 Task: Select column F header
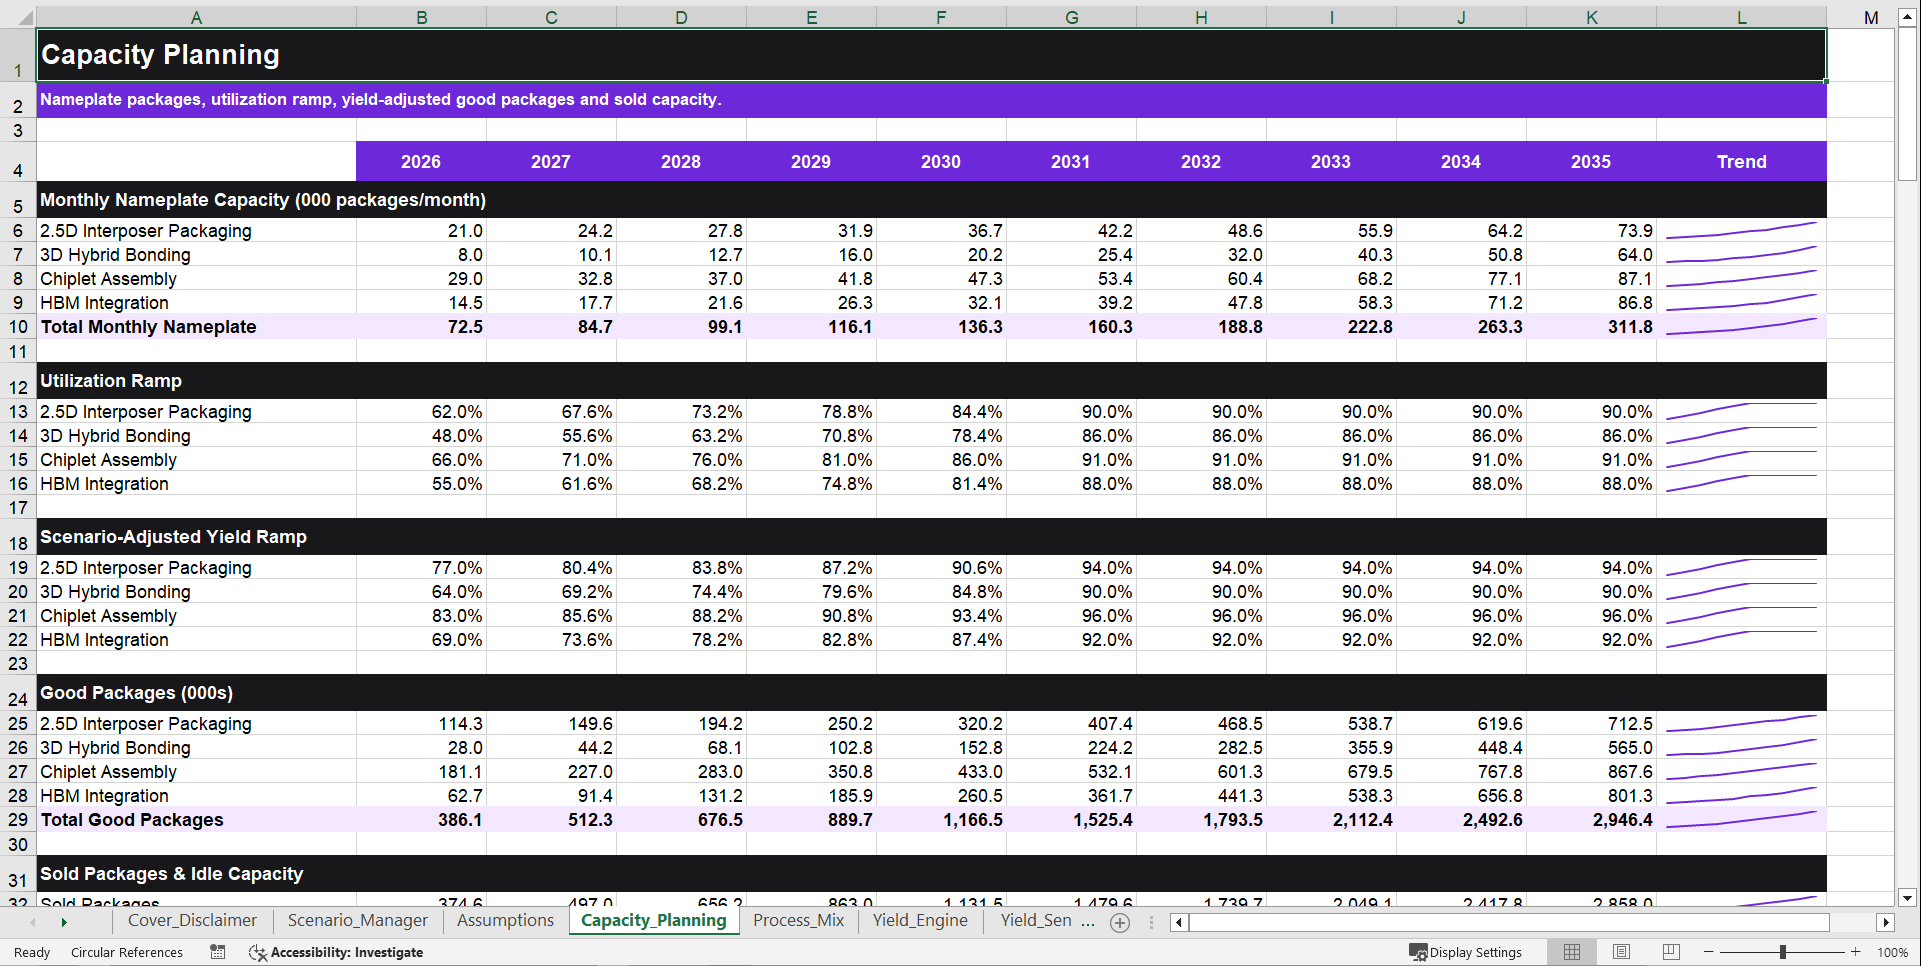[941, 17]
